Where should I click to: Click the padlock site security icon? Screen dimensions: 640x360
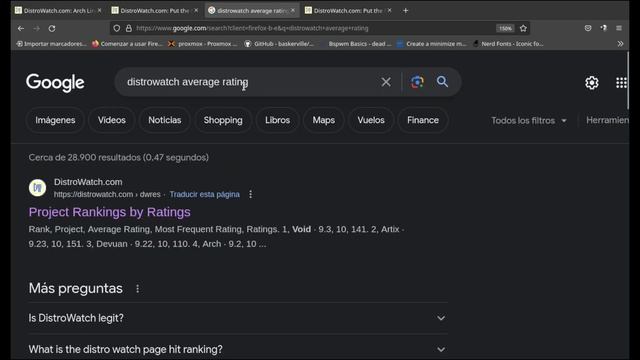coord(129,28)
